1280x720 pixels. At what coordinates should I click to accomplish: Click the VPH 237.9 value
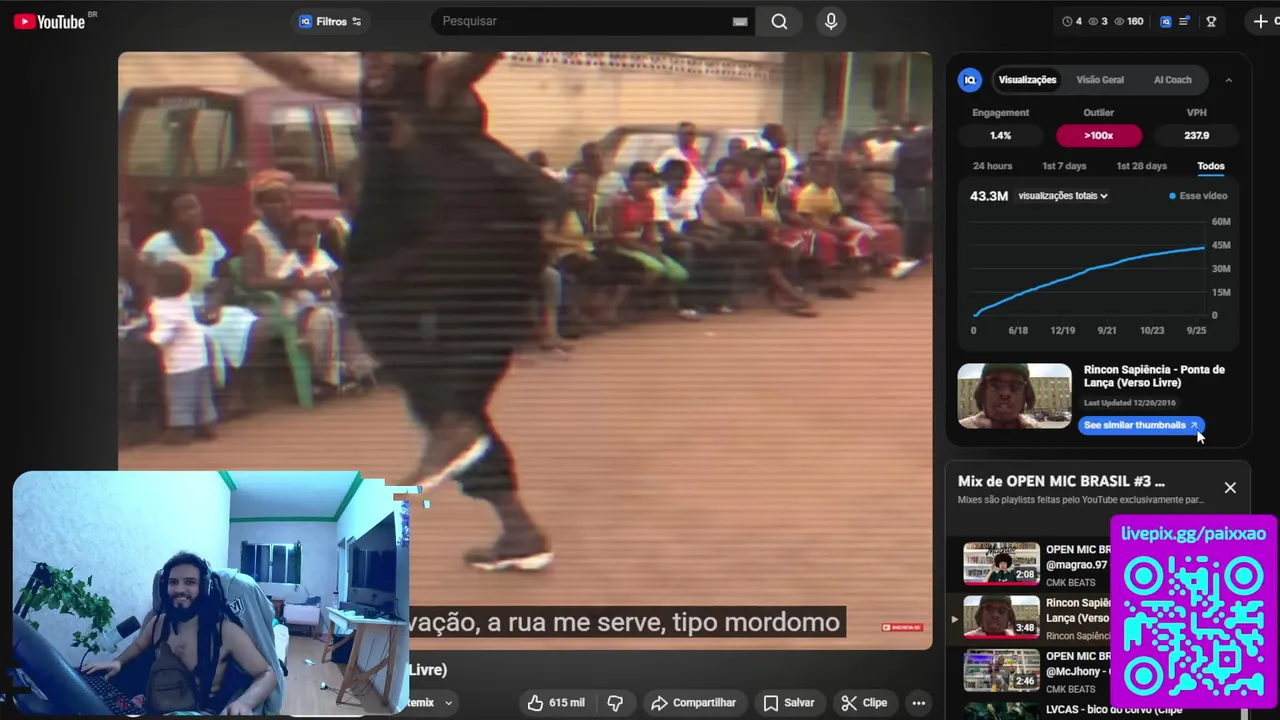1196,135
